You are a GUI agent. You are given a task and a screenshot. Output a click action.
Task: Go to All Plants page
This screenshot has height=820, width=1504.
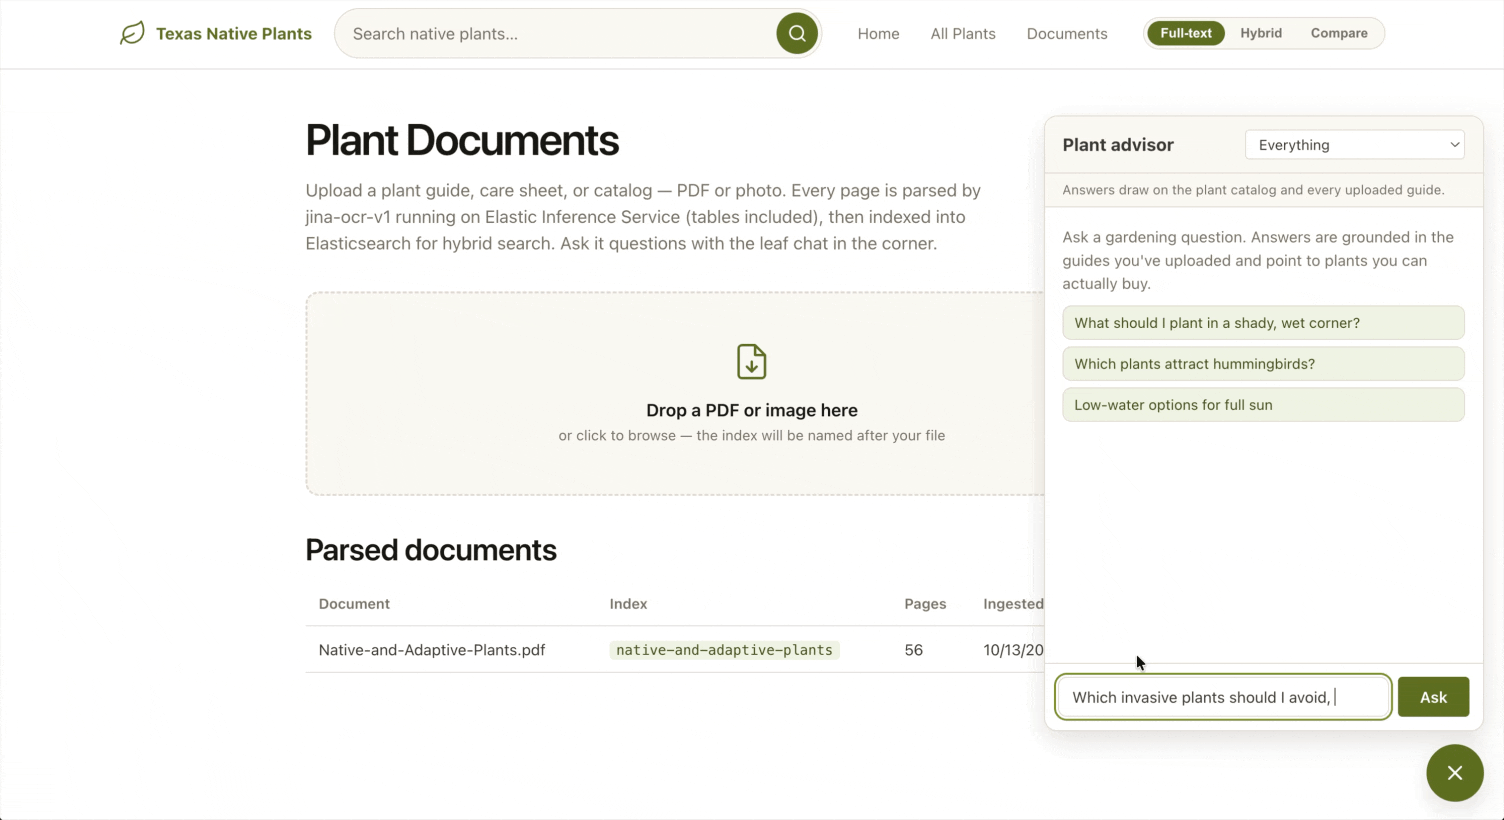[x=963, y=34]
